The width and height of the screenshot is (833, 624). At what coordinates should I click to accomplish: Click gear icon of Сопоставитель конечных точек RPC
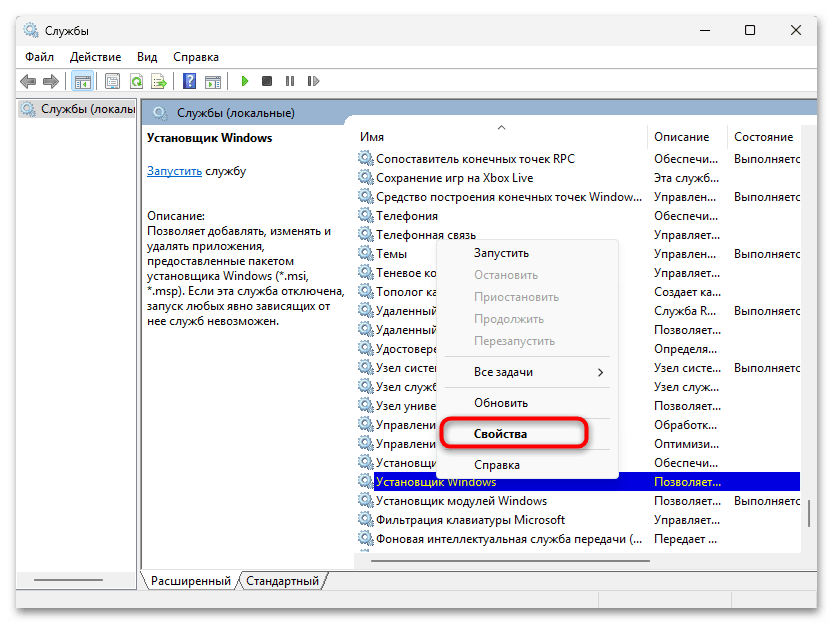pos(366,158)
